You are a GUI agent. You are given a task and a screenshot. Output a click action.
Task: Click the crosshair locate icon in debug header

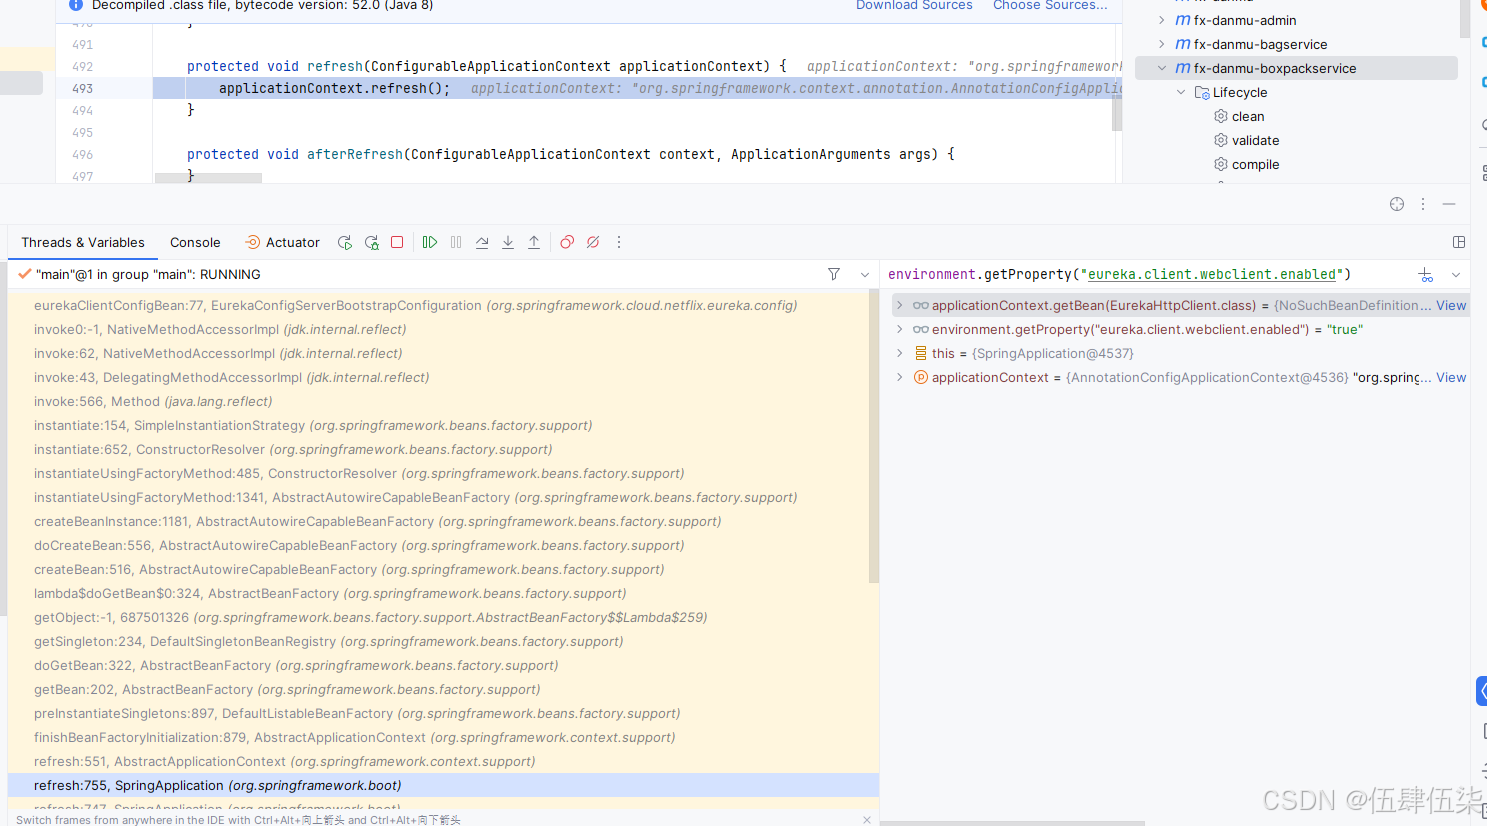pyautogui.click(x=1397, y=204)
